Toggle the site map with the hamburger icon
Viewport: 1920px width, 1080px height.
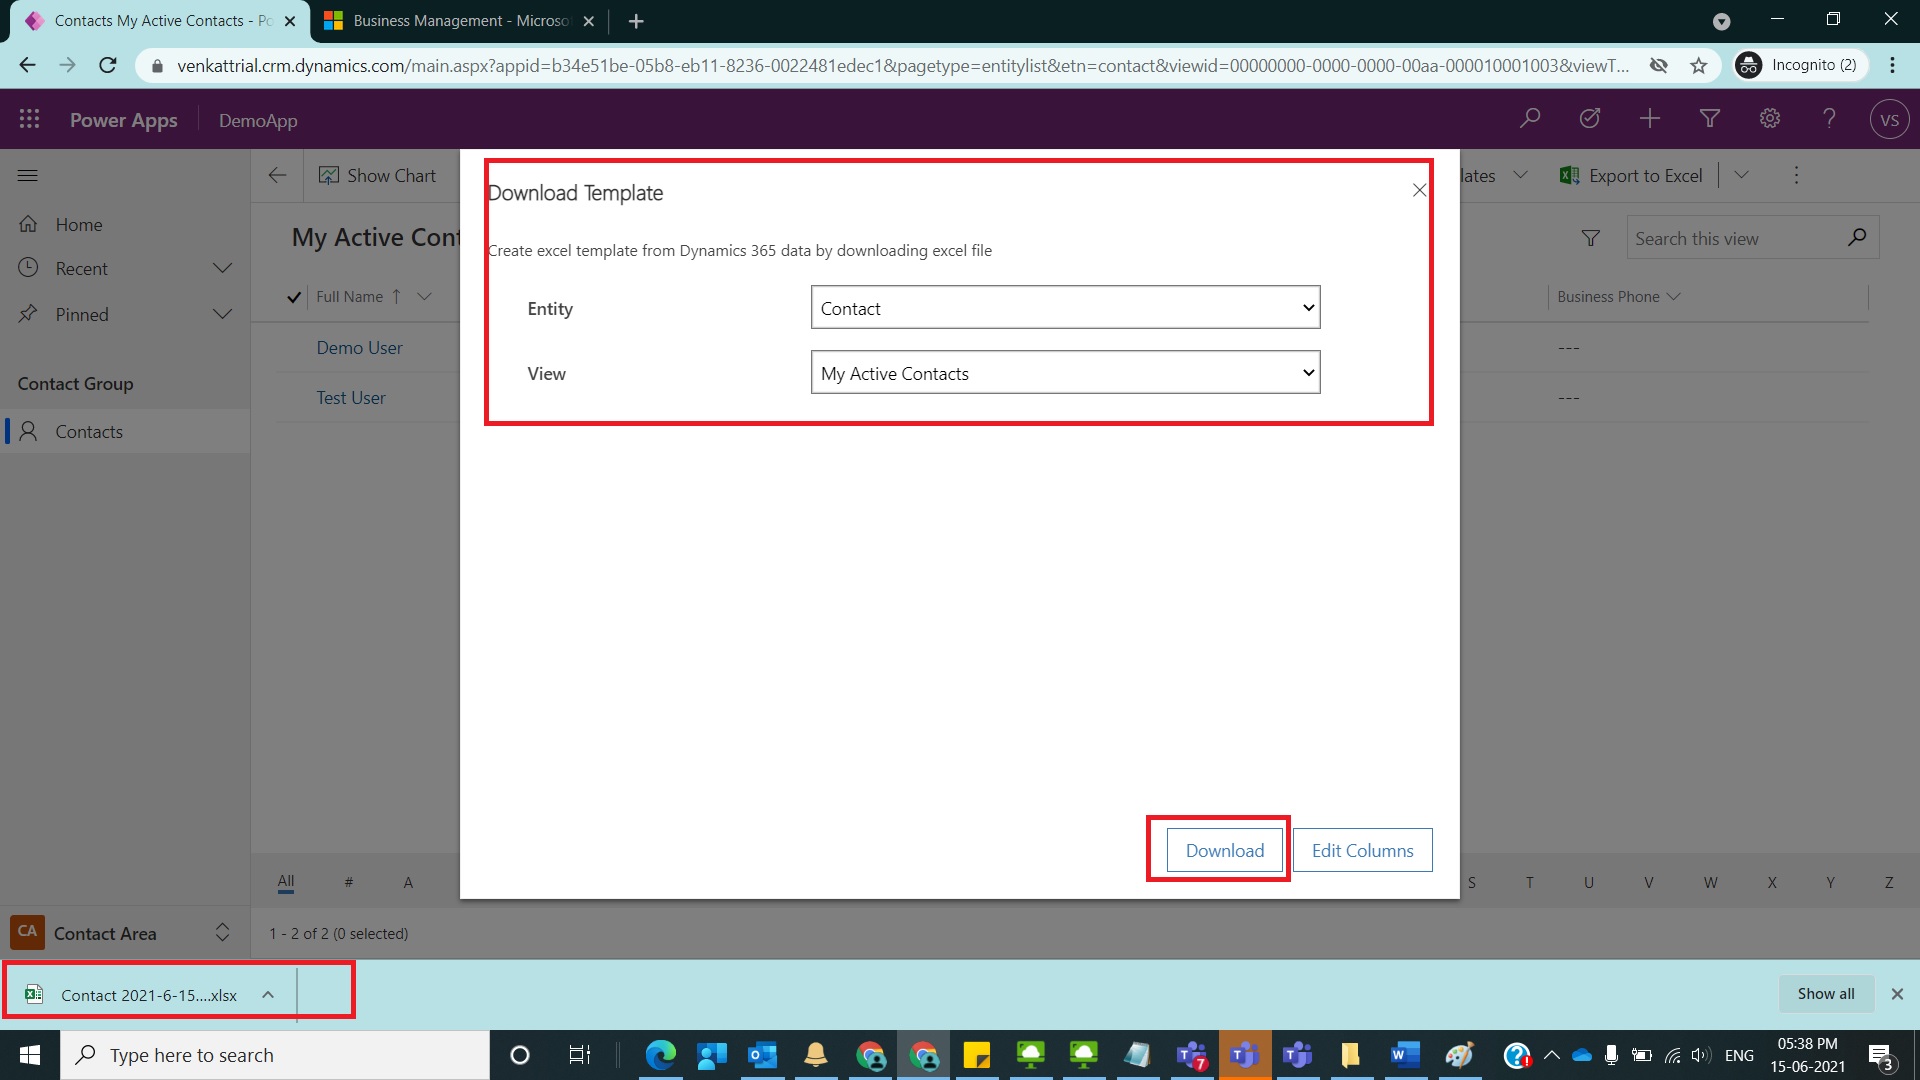coord(27,175)
